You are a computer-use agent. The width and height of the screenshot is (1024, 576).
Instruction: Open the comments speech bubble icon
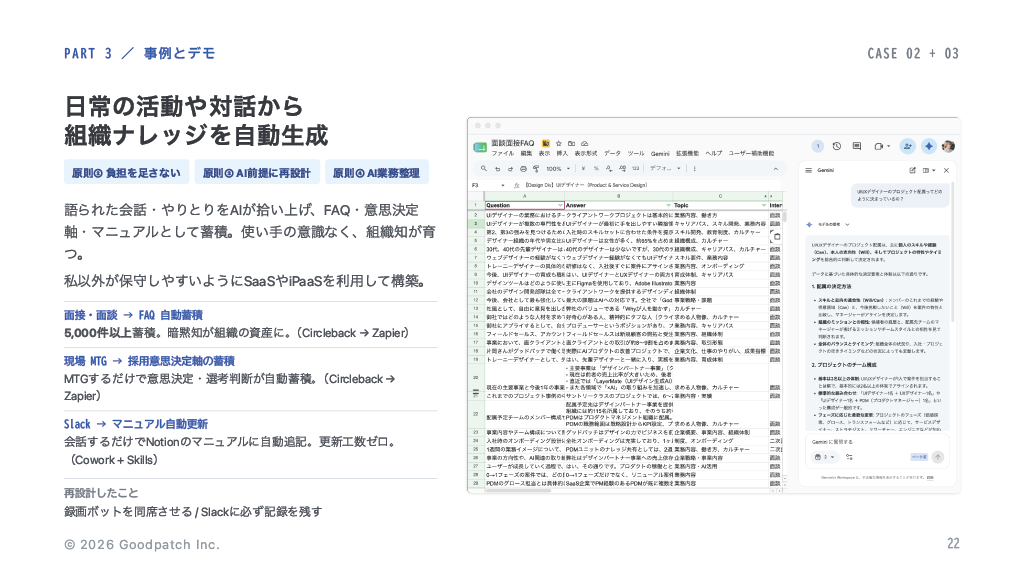tap(857, 146)
